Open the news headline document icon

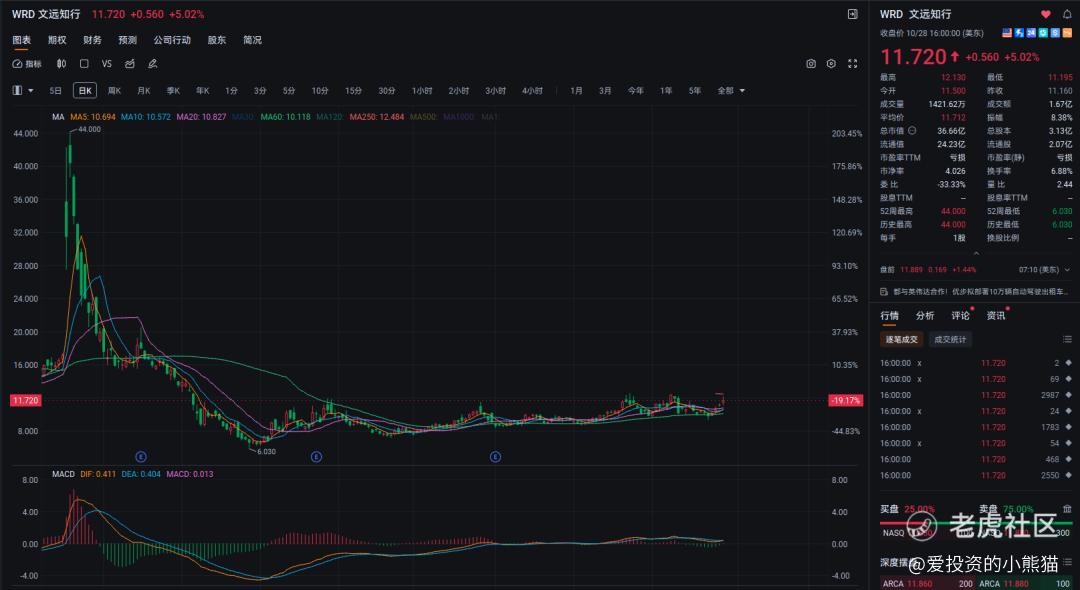click(884, 292)
